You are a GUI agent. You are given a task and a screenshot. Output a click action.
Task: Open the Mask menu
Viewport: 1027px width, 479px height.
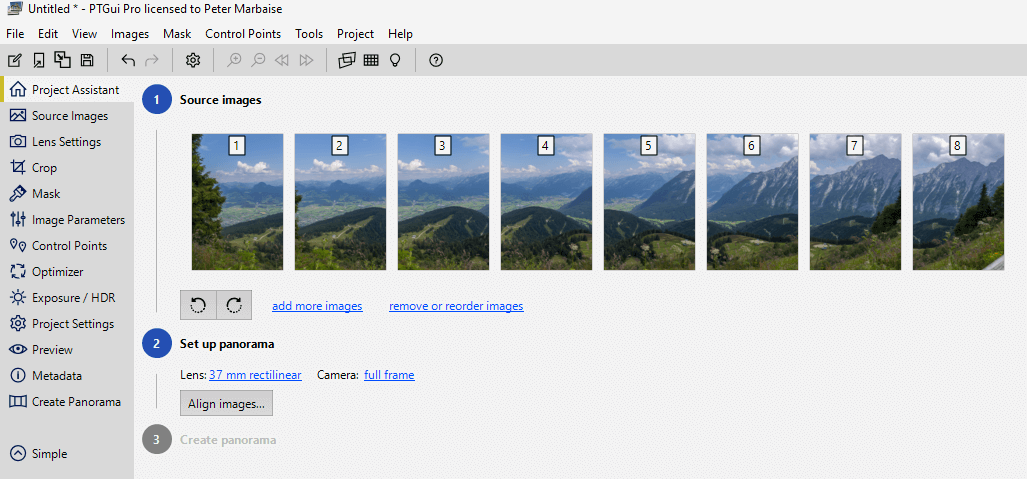click(x=177, y=34)
